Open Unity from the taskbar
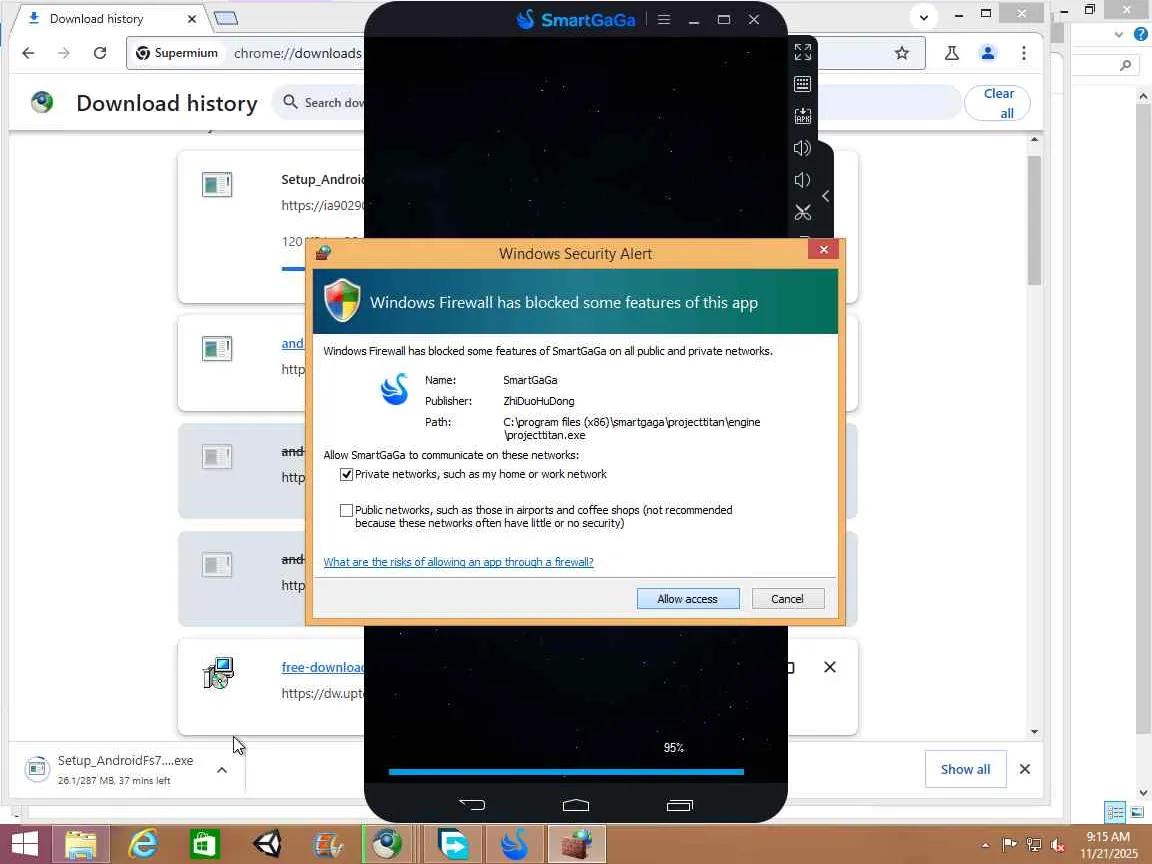Image resolution: width=1152 pixels, height=864 pixels. tap(267, 844)
